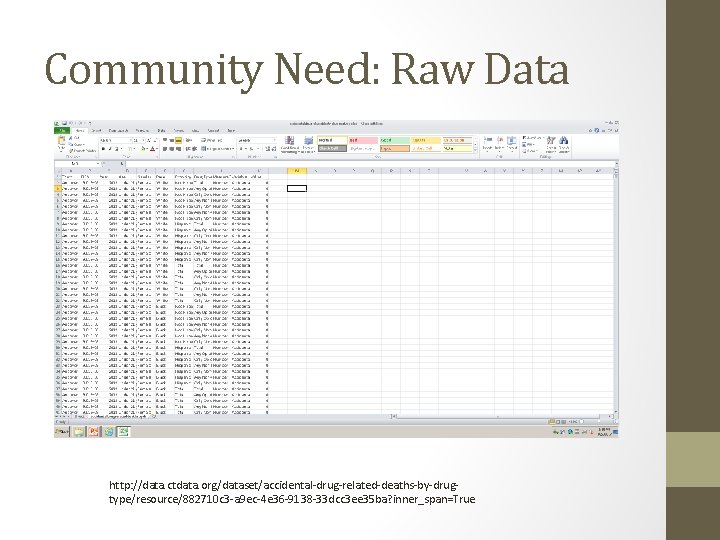Open the Name Box dropdown arrow
720x540 pixels.
(98, 163)
